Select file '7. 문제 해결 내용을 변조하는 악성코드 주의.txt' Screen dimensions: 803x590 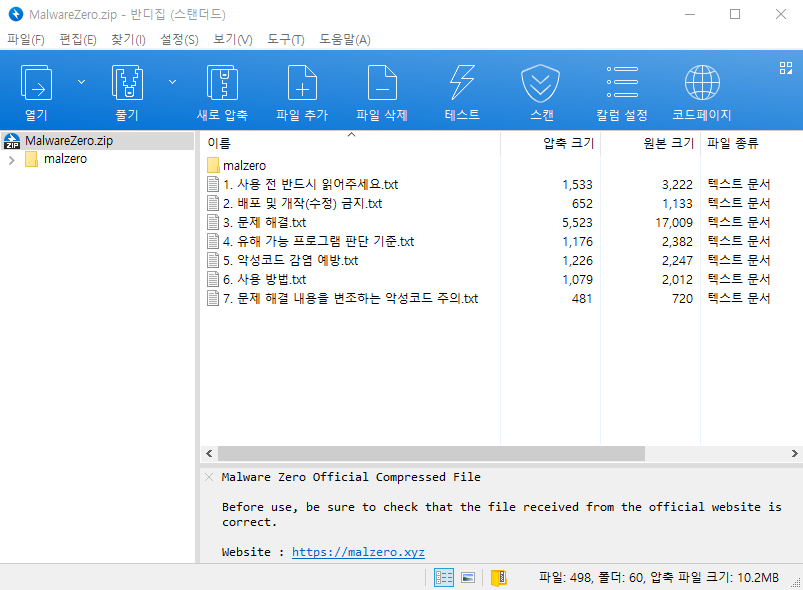343,298
